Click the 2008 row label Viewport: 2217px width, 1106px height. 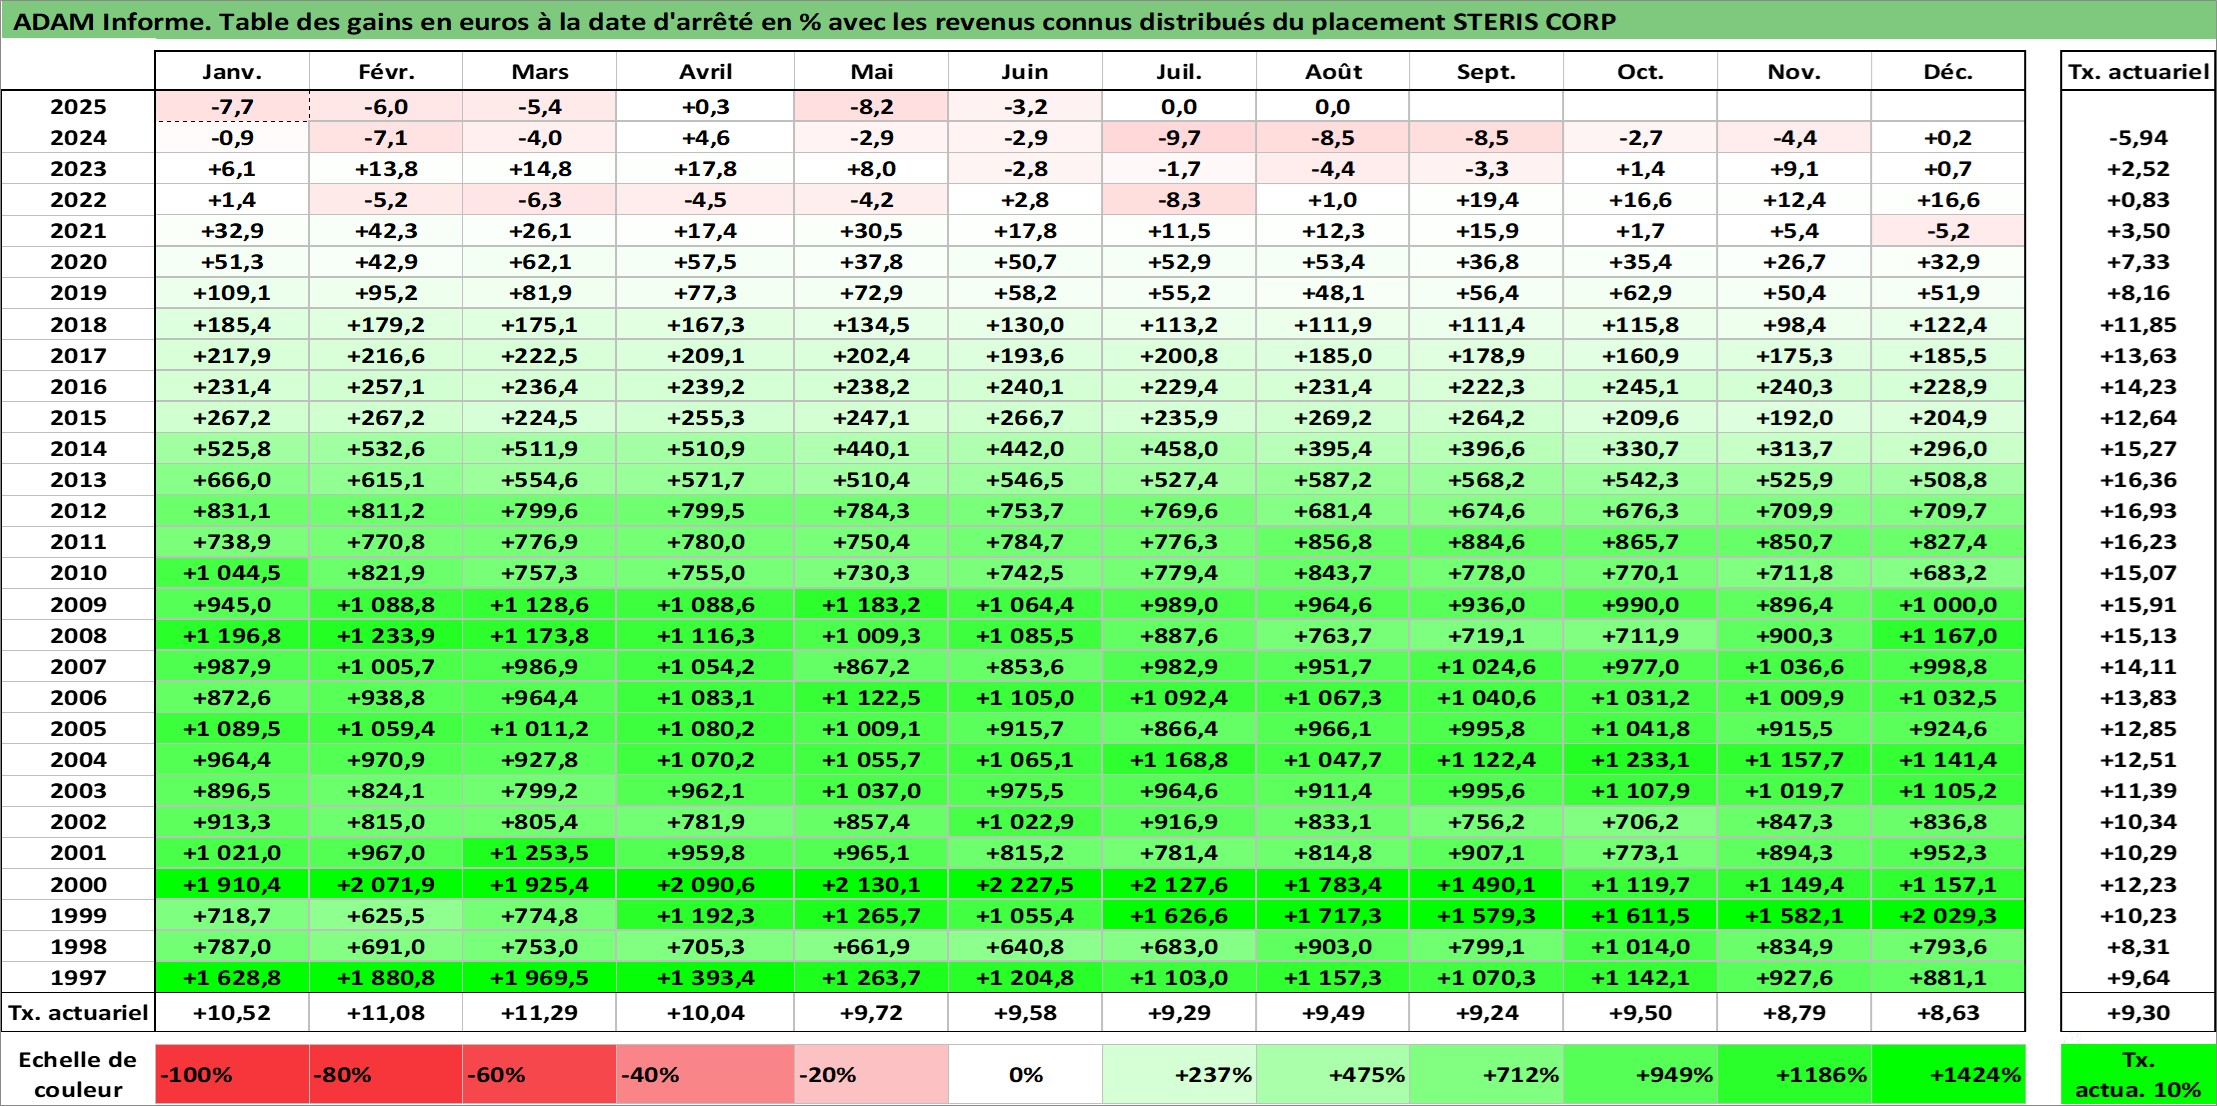pyautogui.click(x=78, y=636)
